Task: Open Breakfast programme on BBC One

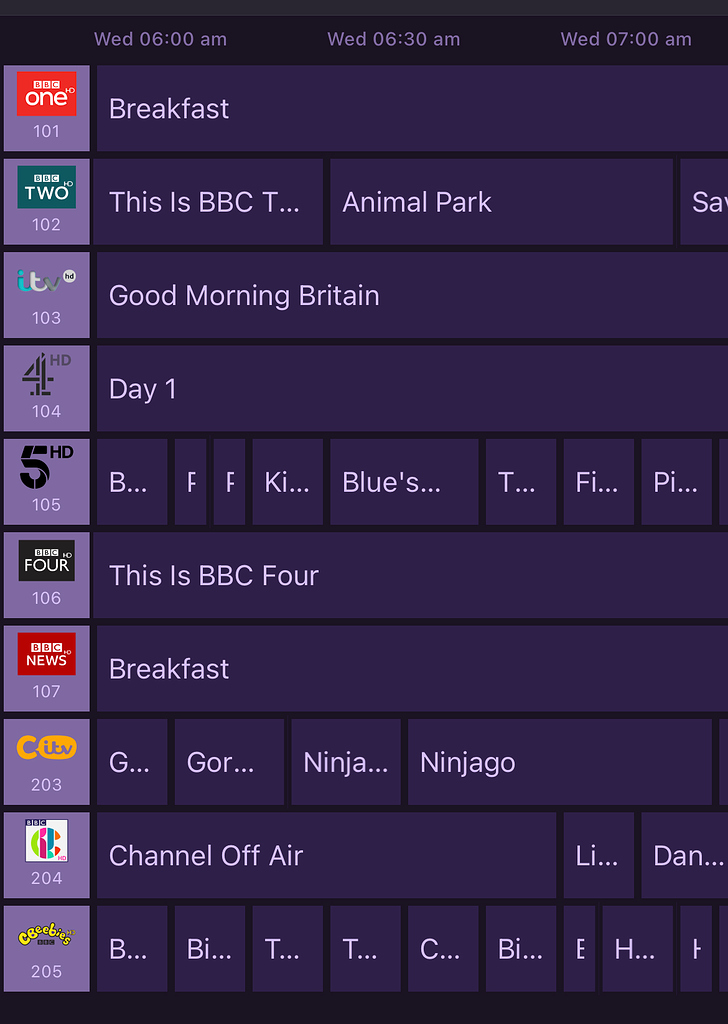Action: pyautogui.click(x=412, y=108)
